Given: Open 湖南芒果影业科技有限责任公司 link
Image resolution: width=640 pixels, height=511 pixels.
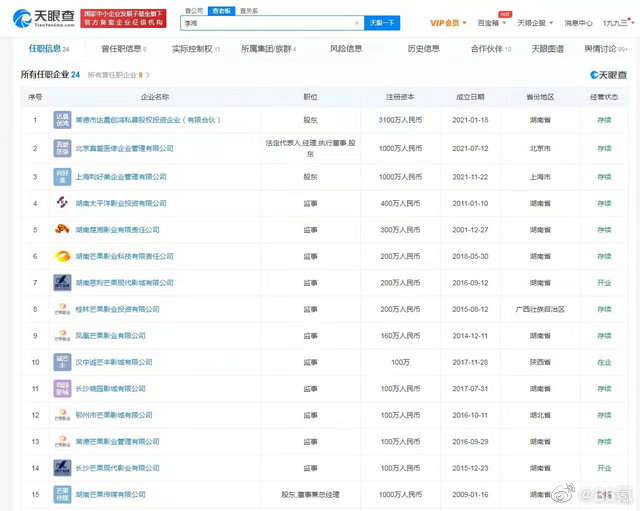Looking at the screenshot, I should coord(124,256).
